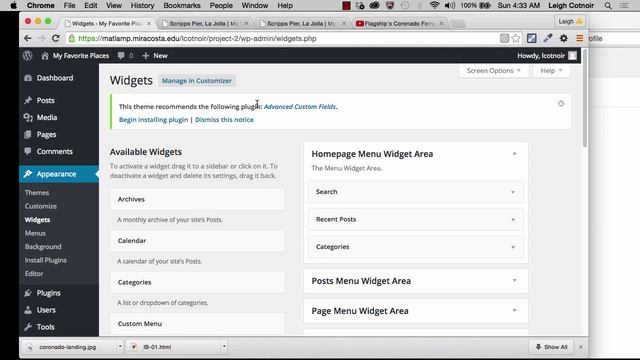Collapse Homepage Menu Widget Area

514,154
